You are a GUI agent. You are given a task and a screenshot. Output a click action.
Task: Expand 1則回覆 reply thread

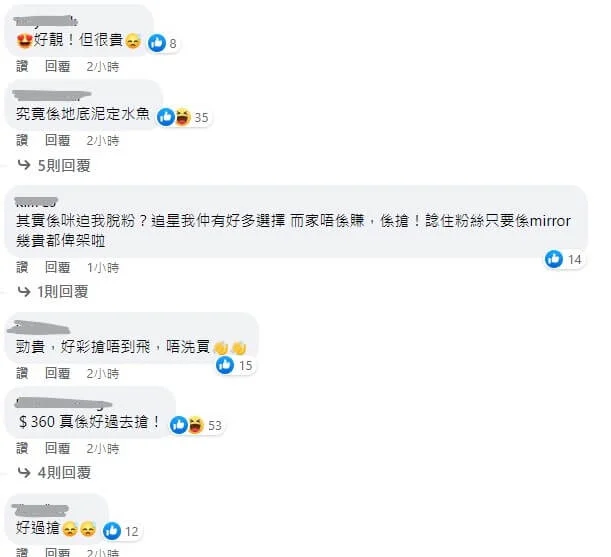tap(62, 291)
